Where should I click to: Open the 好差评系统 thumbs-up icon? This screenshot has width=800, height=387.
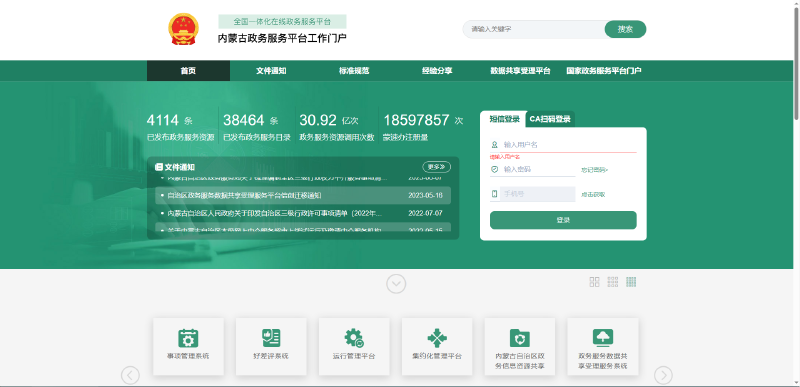271,338
